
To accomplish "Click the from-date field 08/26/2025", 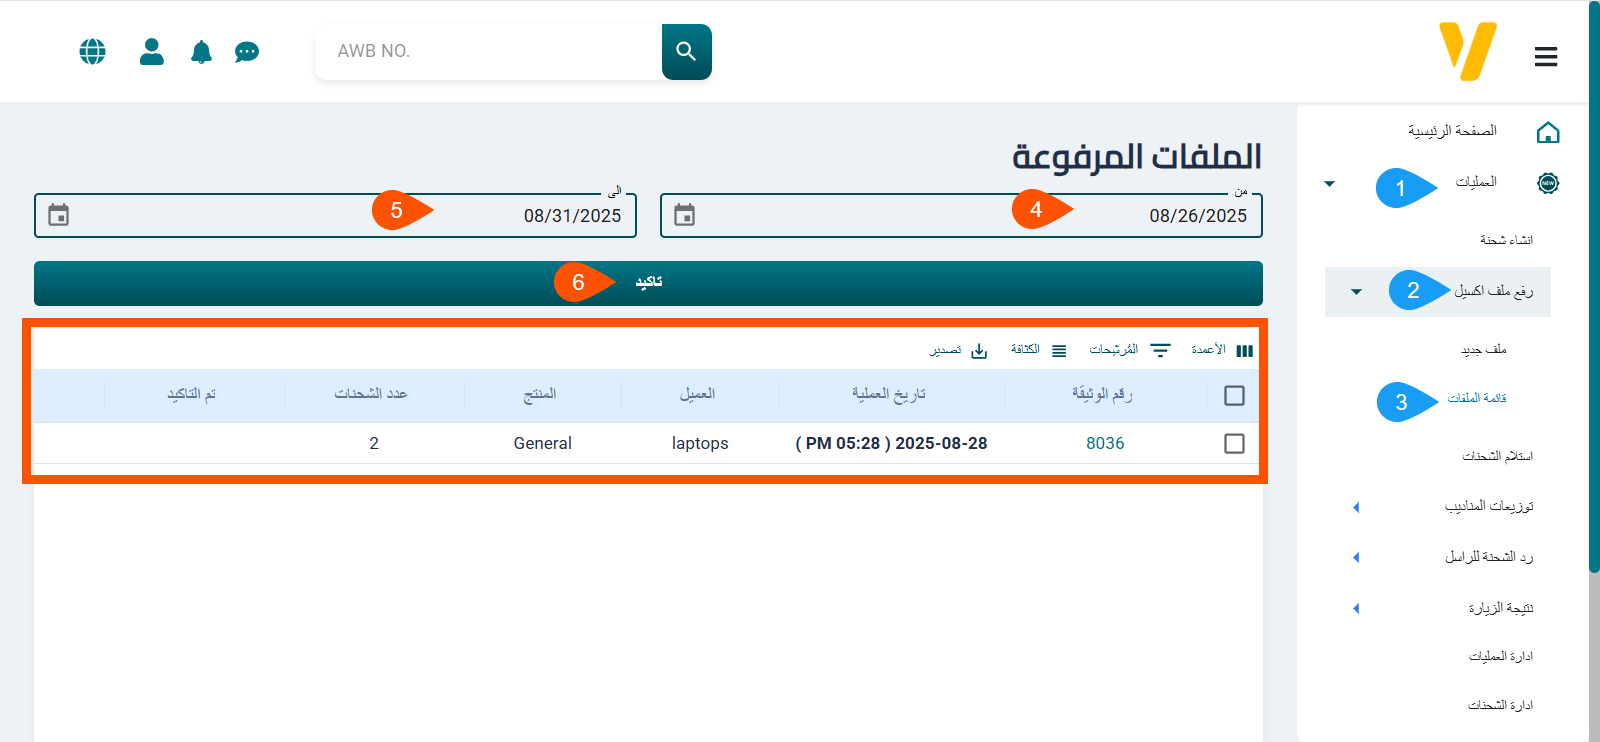I will [961, 215].
